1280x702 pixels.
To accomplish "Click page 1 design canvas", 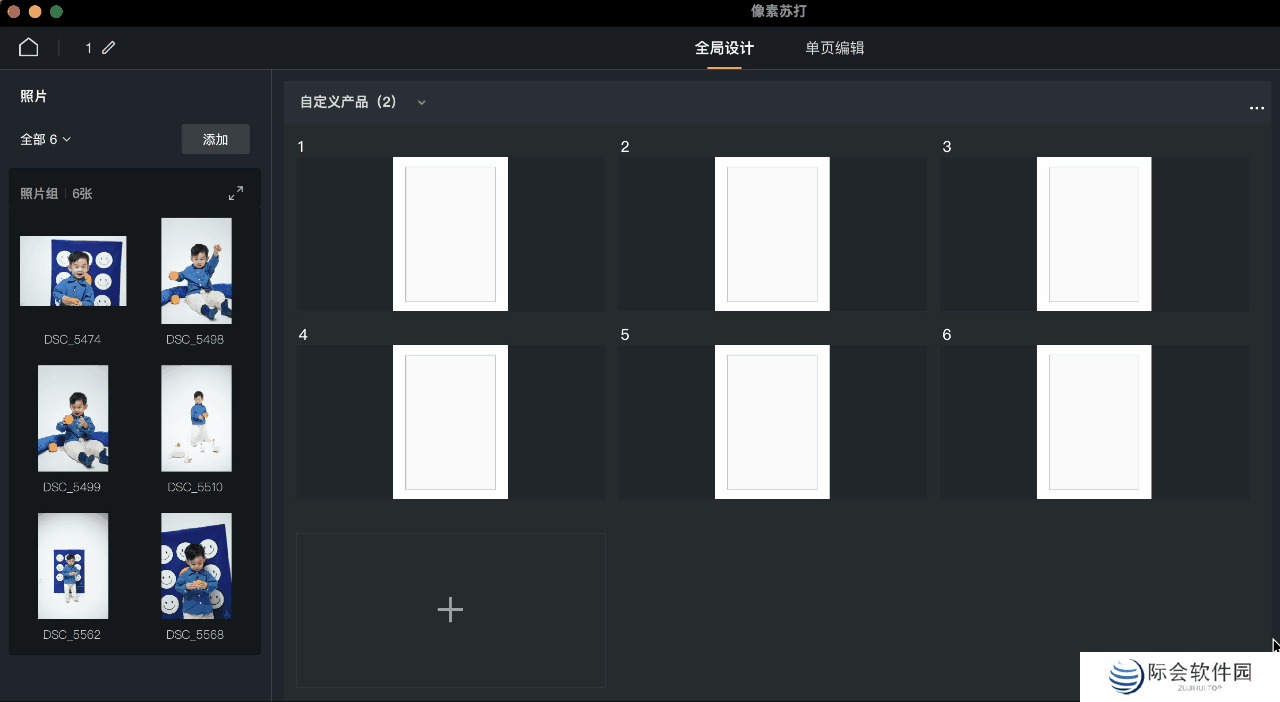I will click(x=450, y=233).
